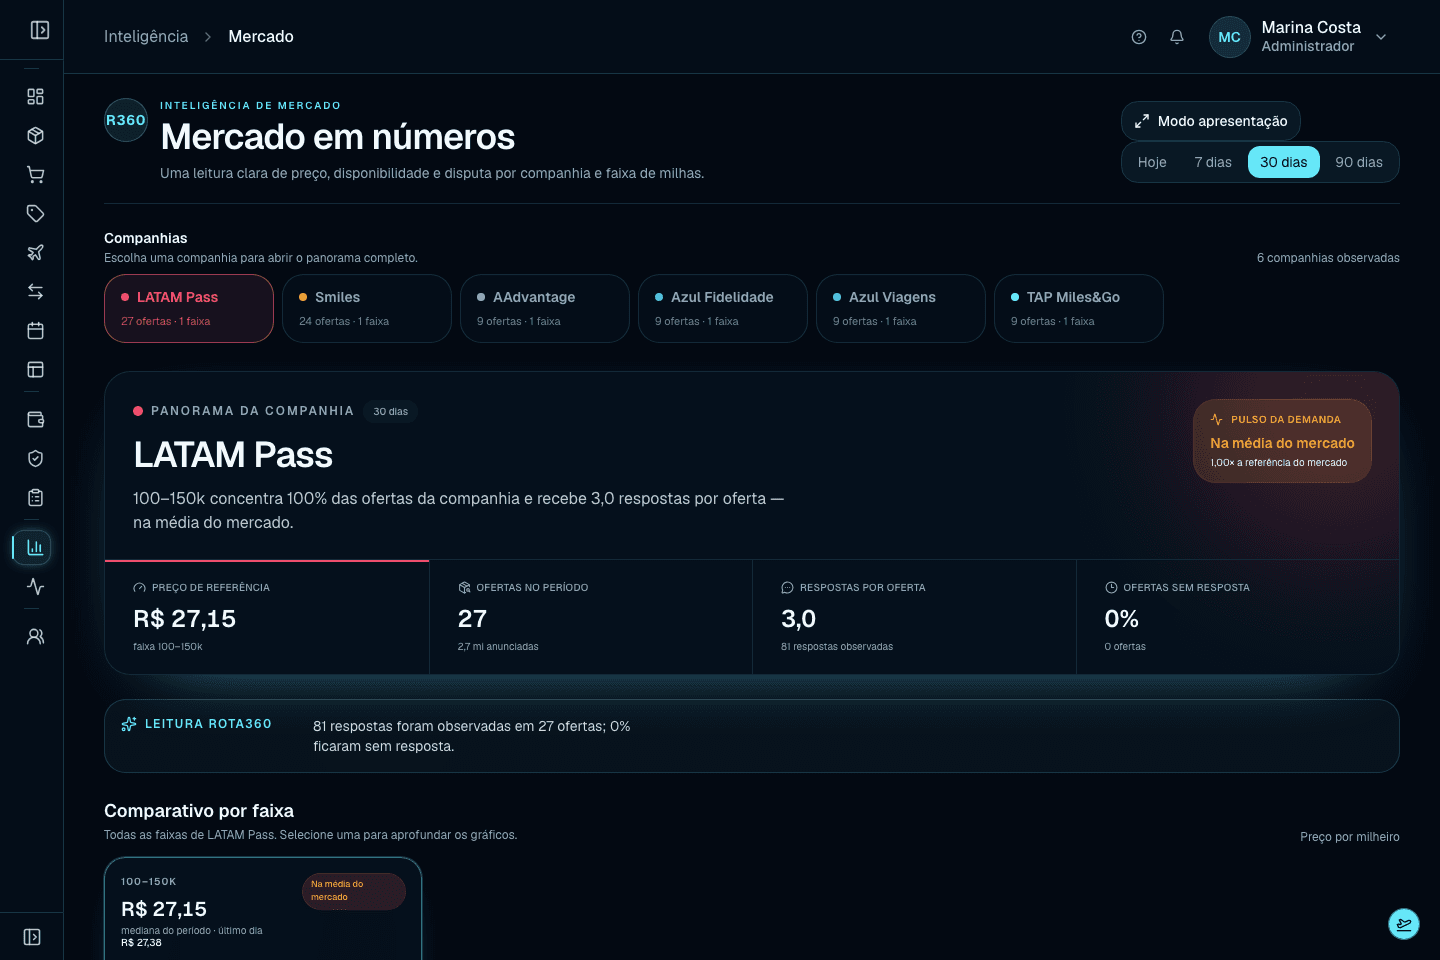Open the swap arrows icon in sidebar
This screenshot has height=960, width=1440.
(x=35, y=292)
